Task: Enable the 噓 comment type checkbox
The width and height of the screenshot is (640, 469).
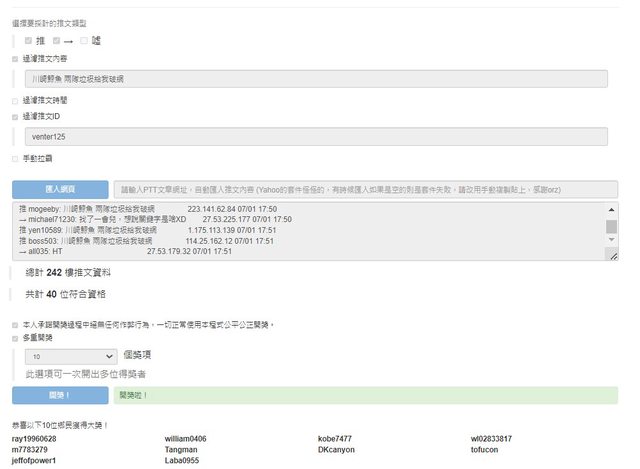Action: coord(84,41)
